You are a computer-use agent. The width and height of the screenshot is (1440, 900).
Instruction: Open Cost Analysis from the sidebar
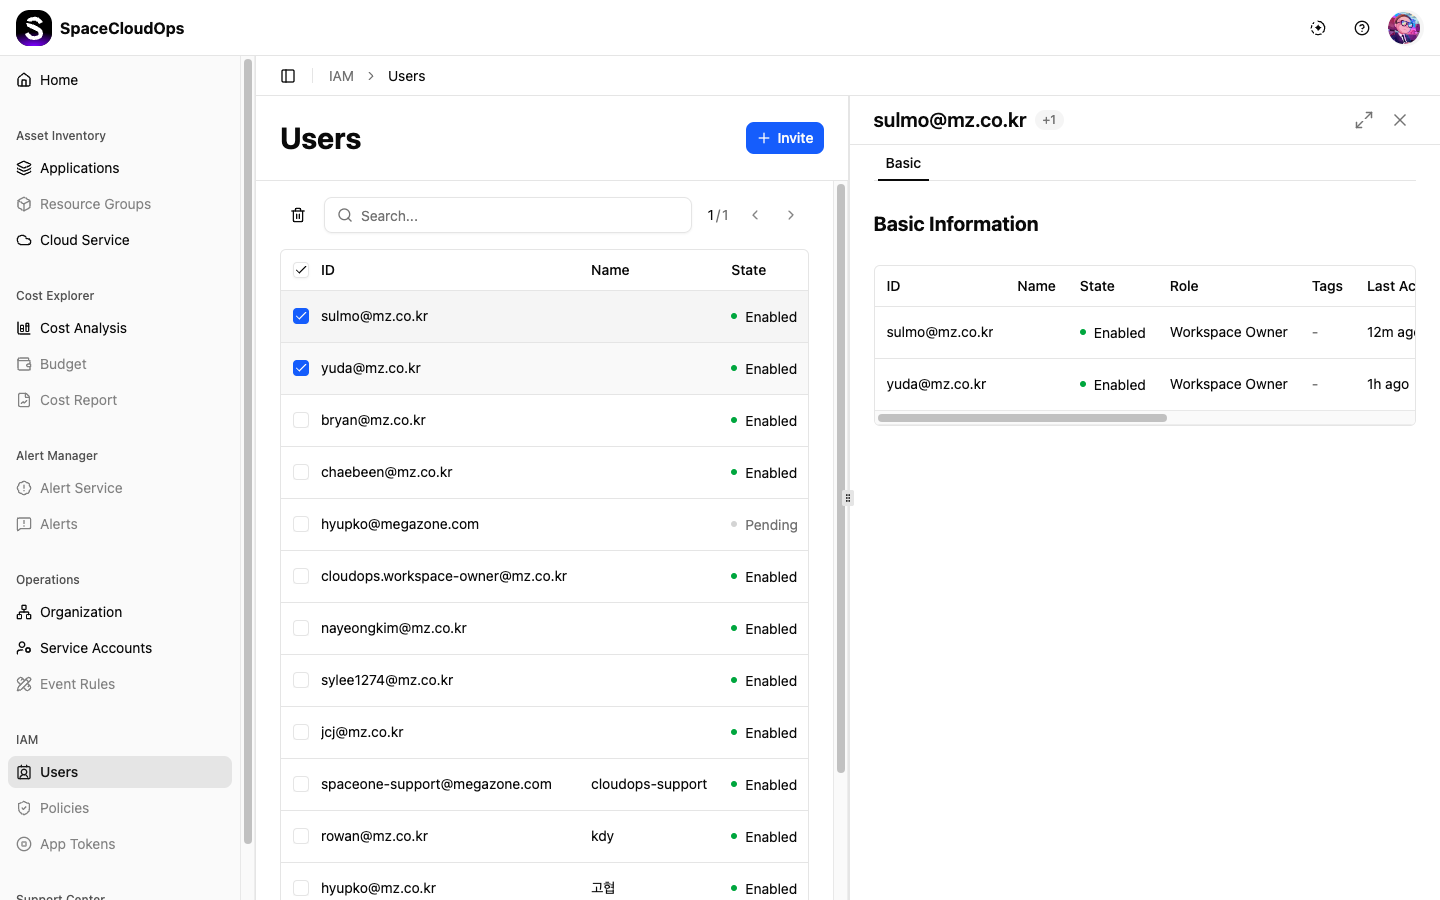[x=83, y=328]
